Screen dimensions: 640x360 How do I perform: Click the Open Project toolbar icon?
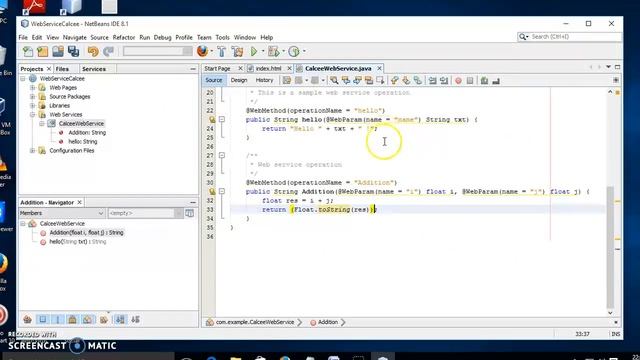[58, 51]
